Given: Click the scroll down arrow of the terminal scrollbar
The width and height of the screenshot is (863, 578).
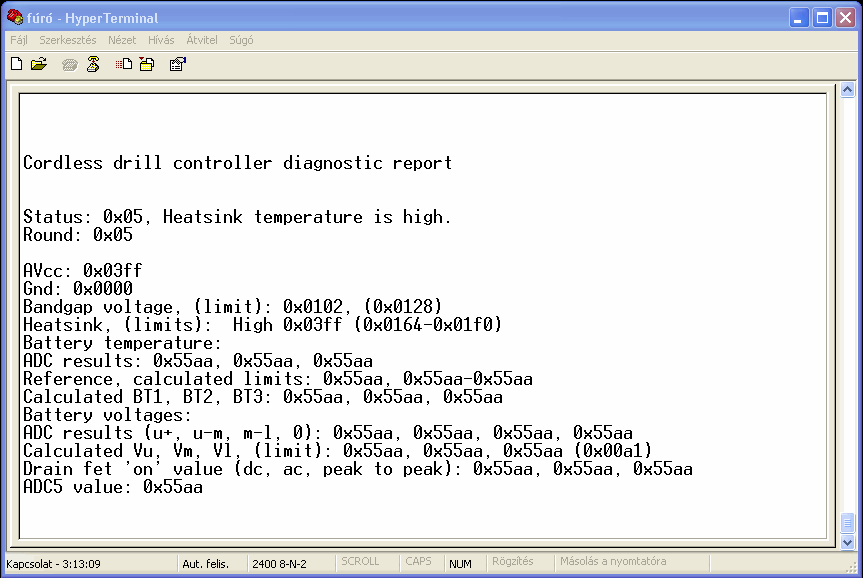Looking at the screenshot, I should [x=848, y=542].
